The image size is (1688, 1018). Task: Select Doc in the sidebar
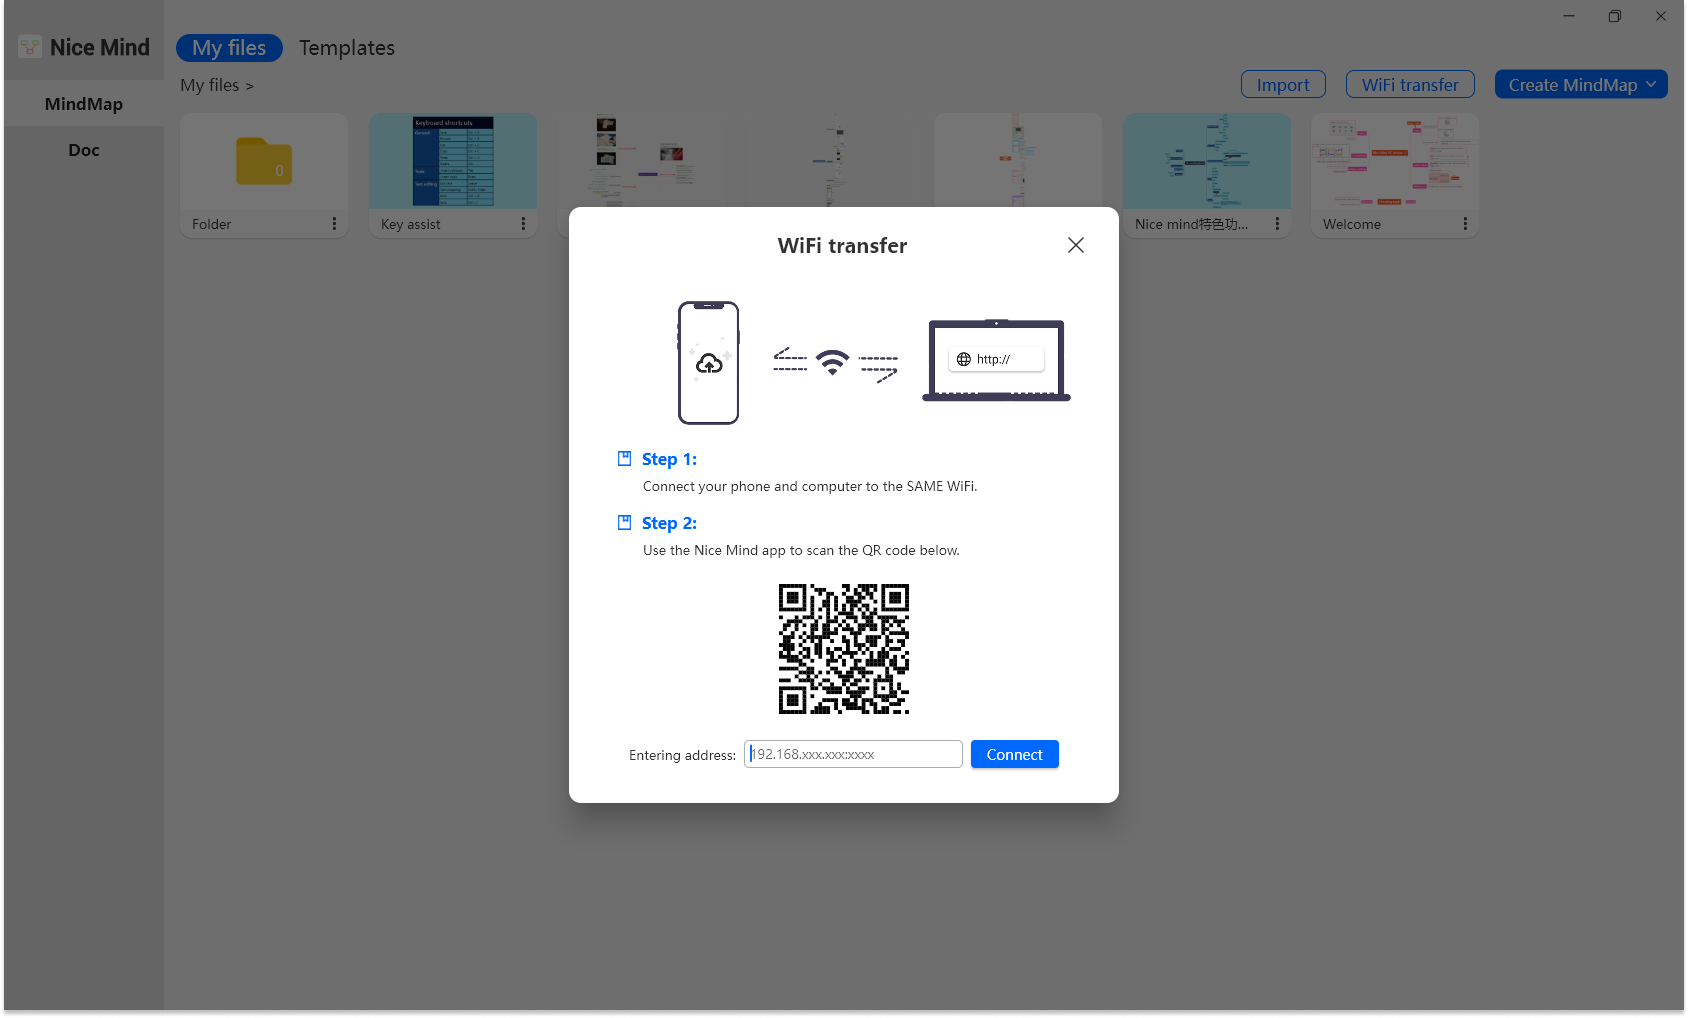pyautogui.click(x=83, y=149)
